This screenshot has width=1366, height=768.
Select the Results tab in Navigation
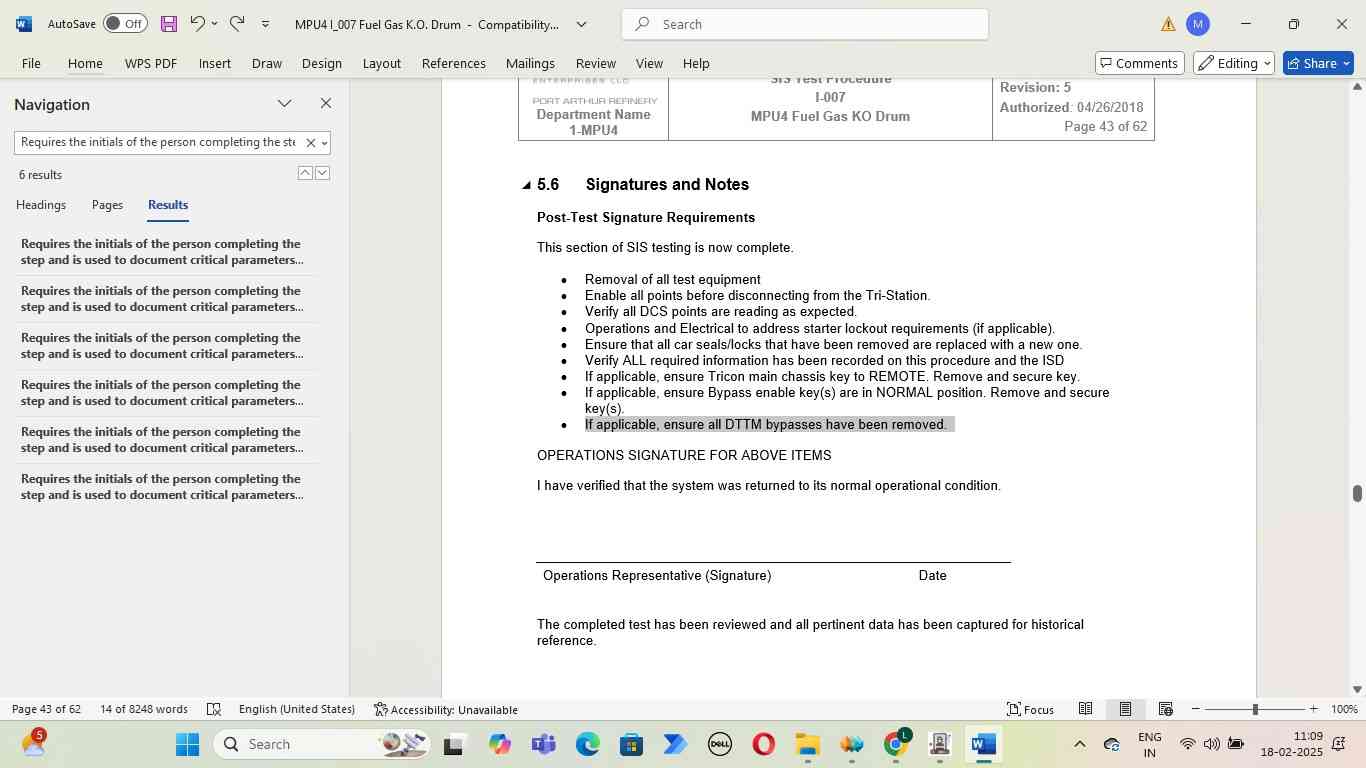coord(168,205)
